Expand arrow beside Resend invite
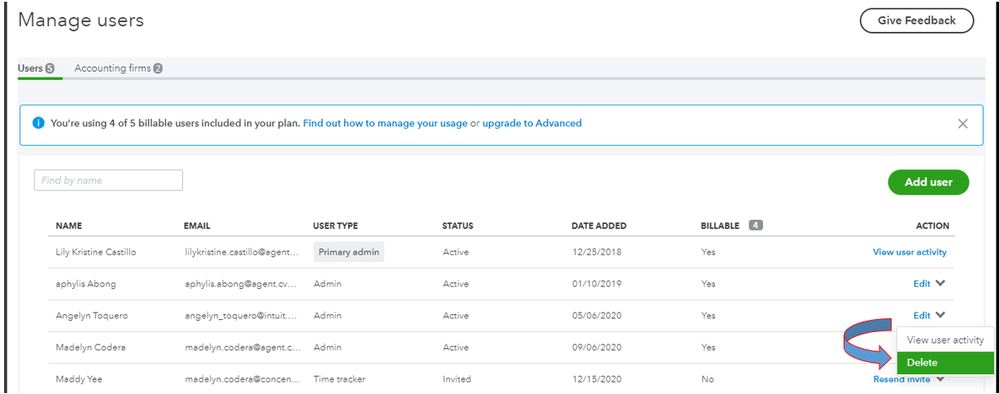Screen dimensions: 999x394 click(x=941, y=380)
